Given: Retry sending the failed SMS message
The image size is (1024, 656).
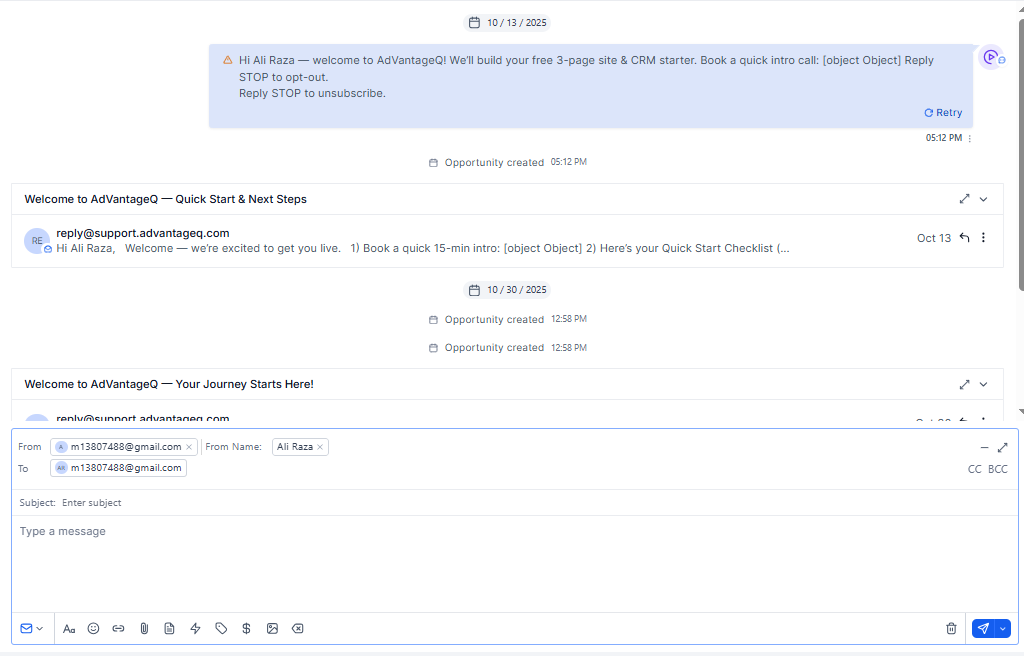Looking at the screenshot, I should [943, 113].
